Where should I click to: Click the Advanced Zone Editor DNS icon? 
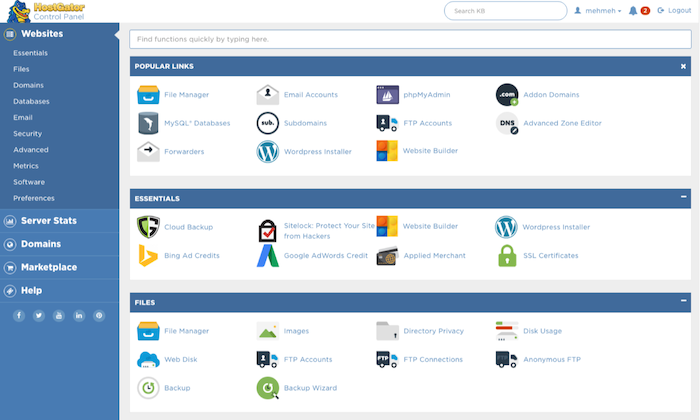tap(507, 123)
